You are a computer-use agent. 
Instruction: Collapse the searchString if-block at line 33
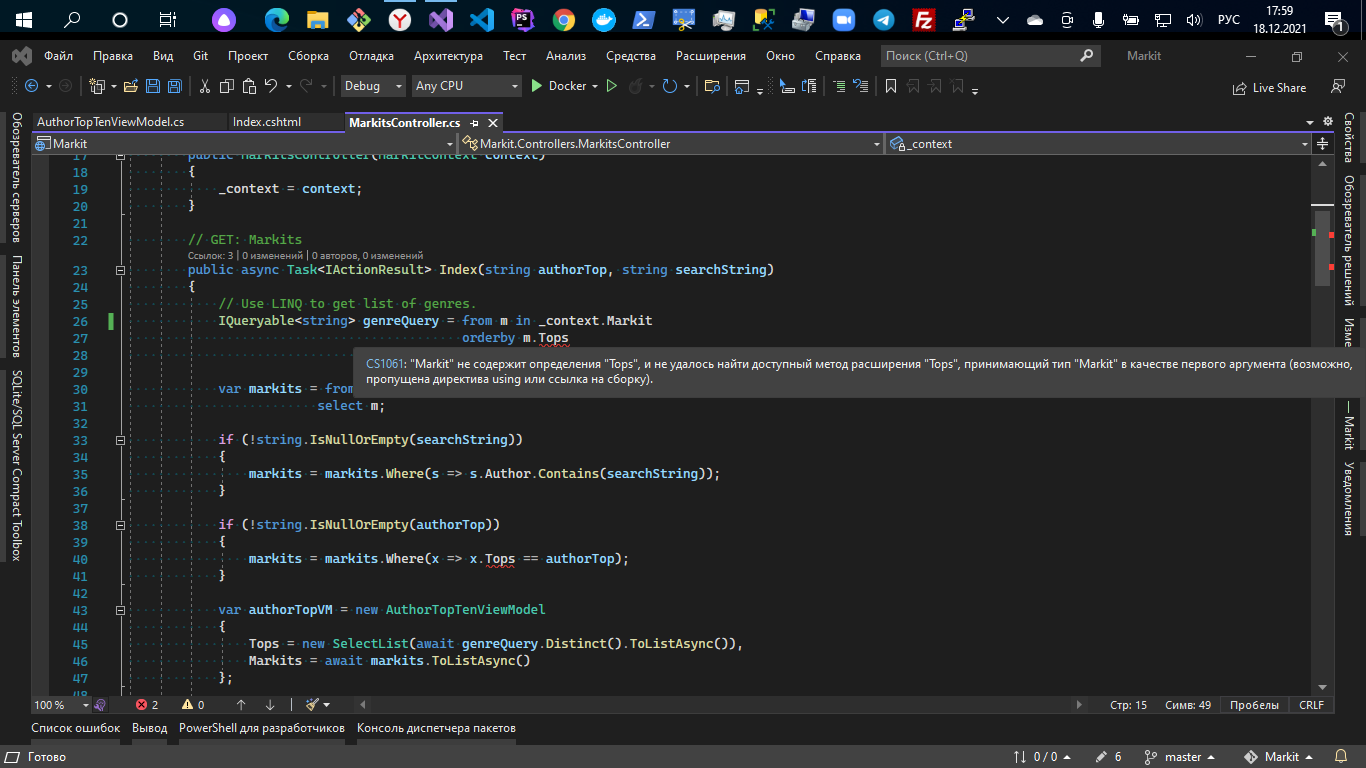tap(120, 440)
